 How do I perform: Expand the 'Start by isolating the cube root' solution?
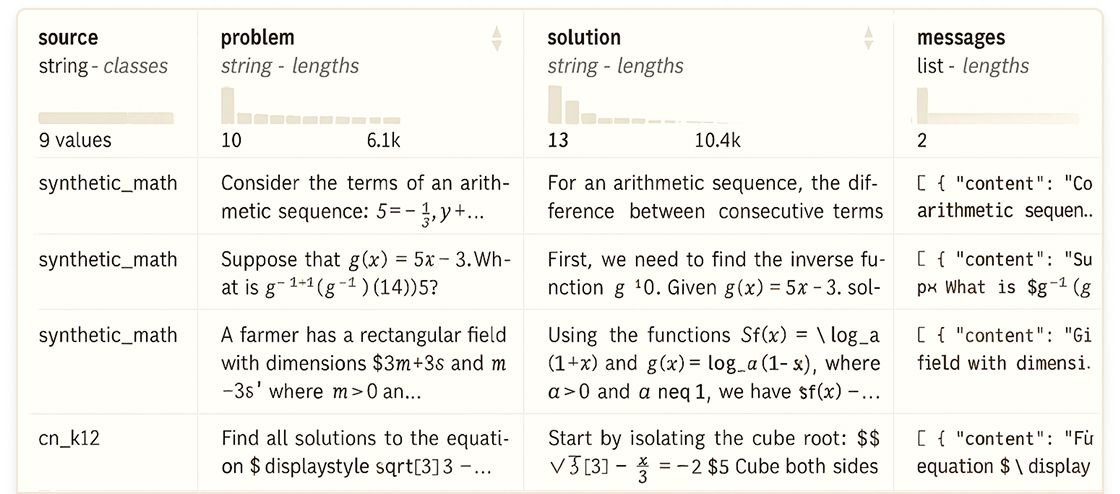coord(714,452)
